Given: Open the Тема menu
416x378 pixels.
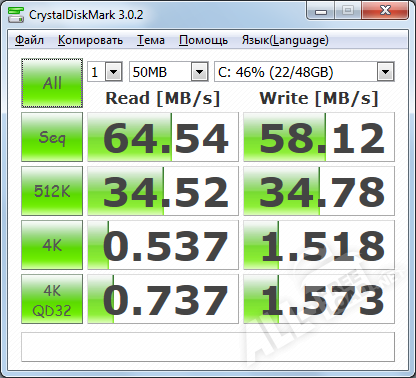Looking at the screenshot, I should [x=151, y=40].
